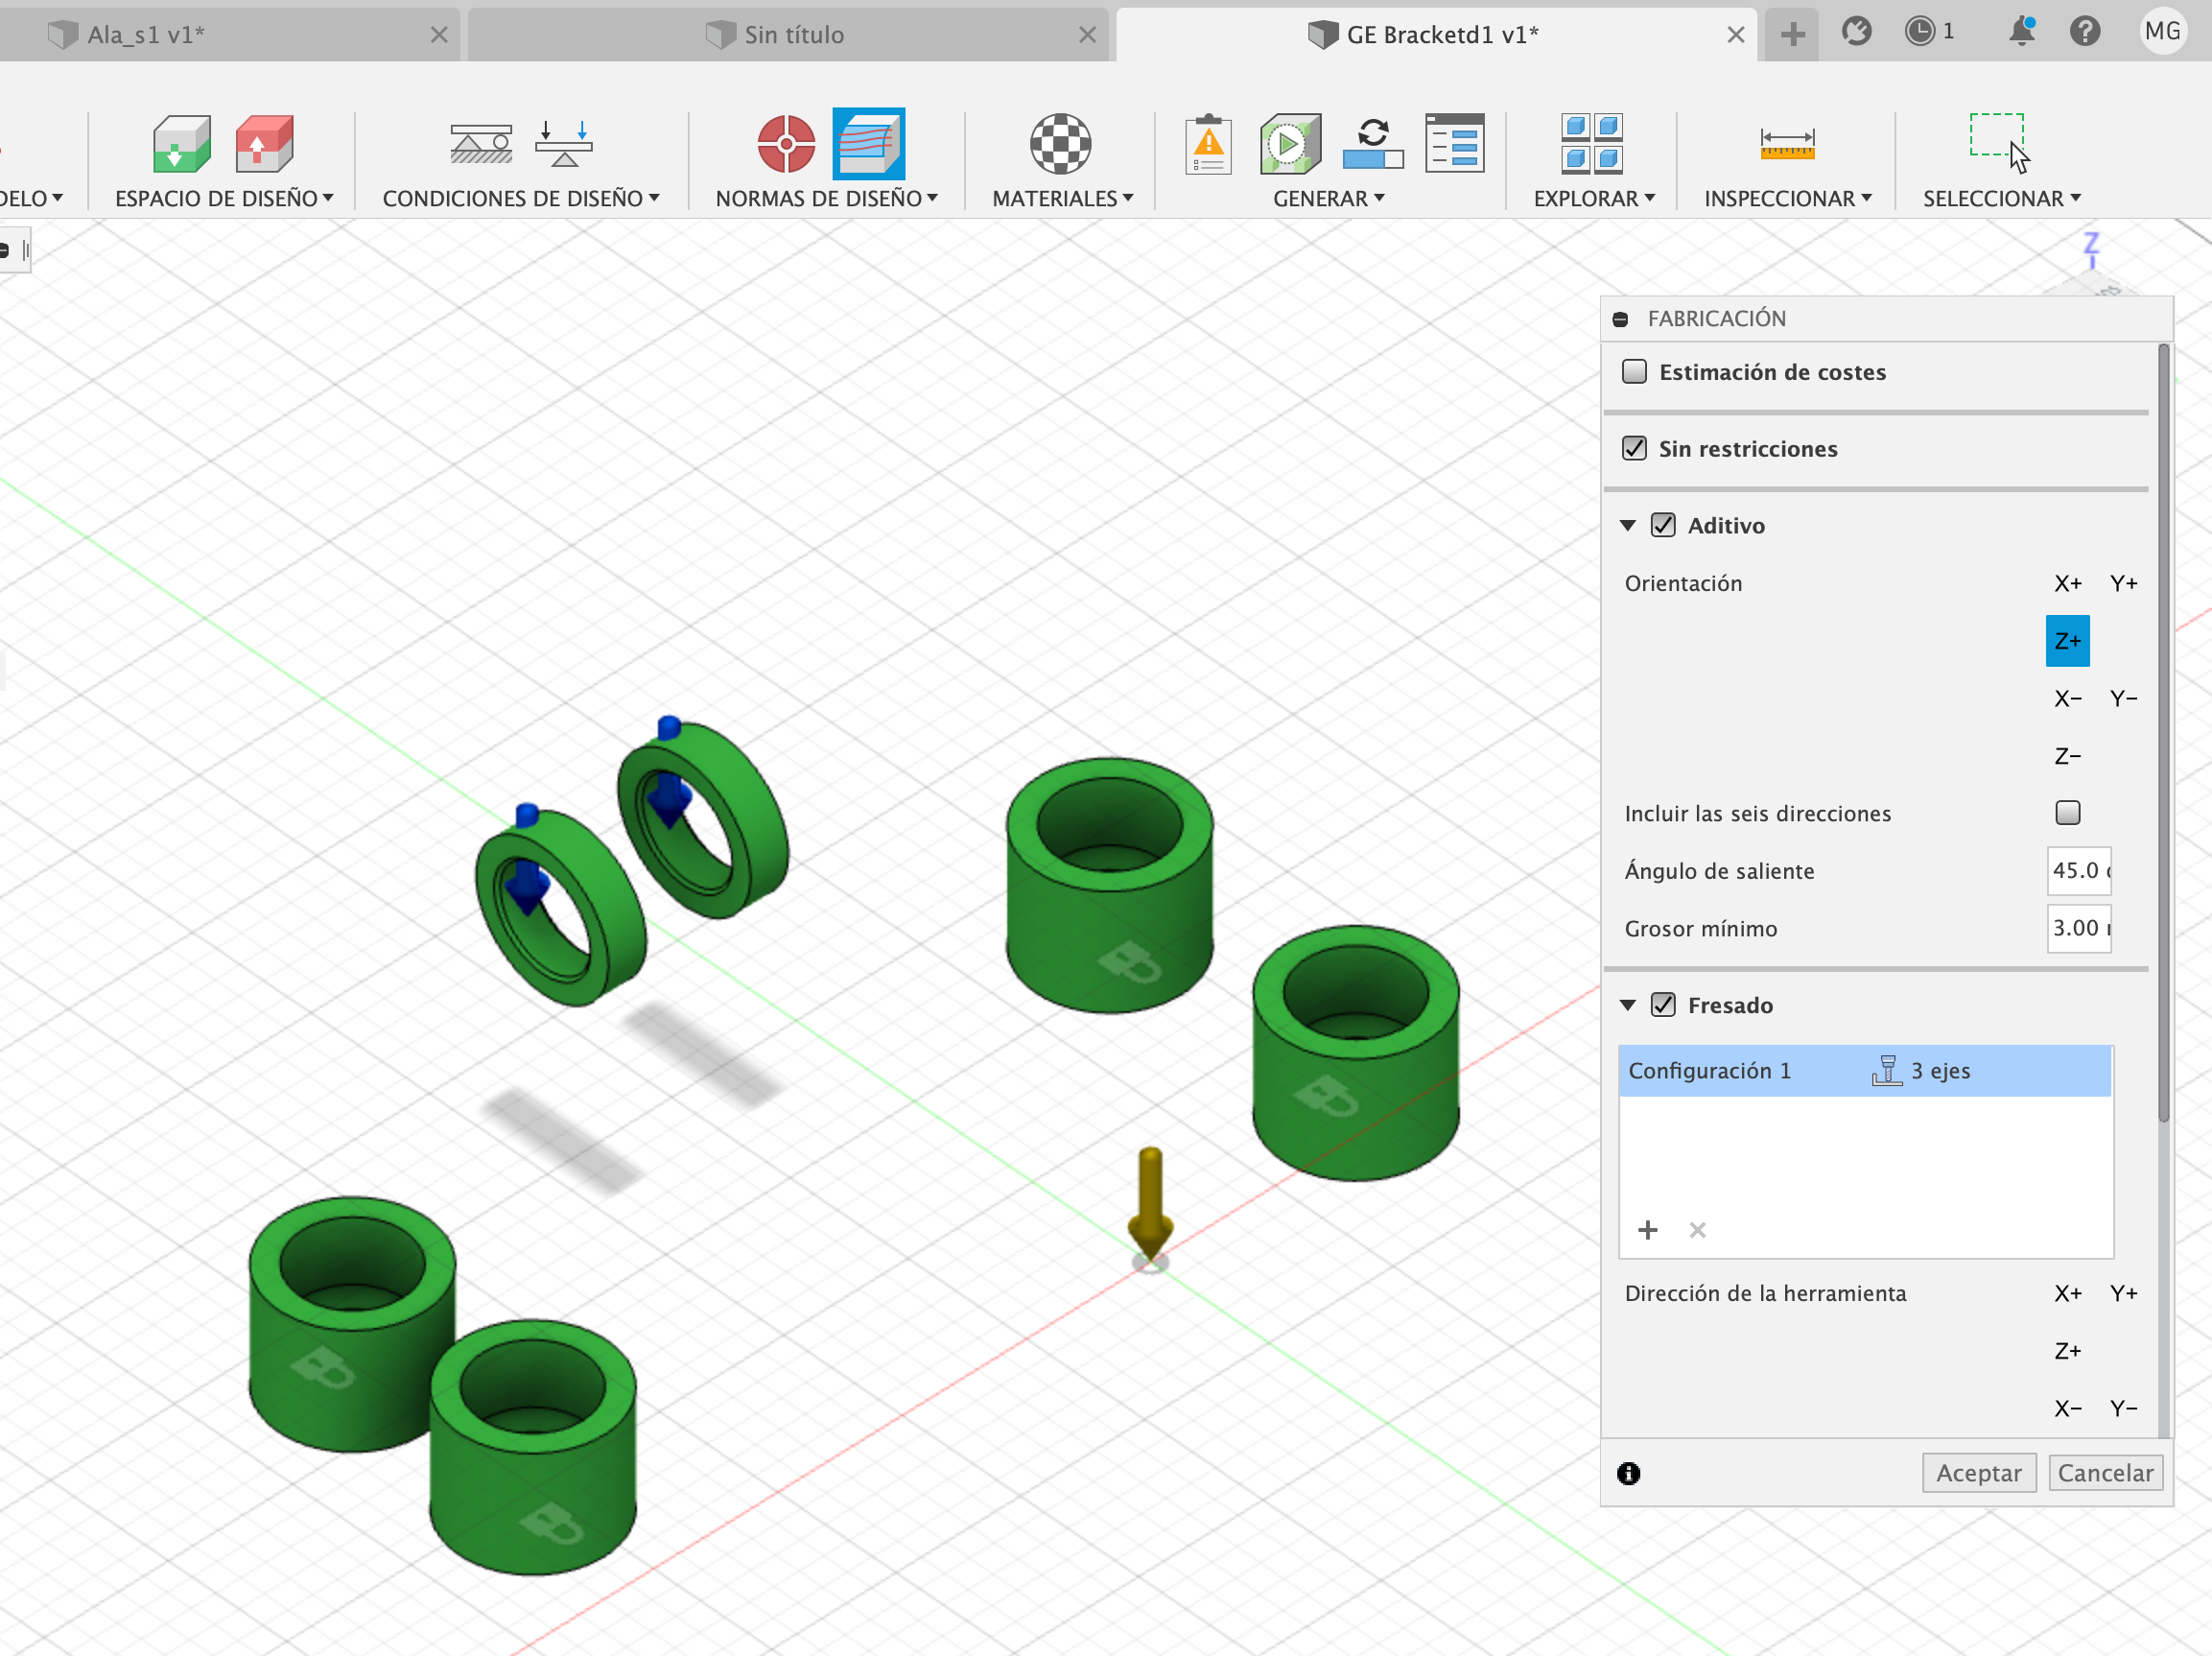Add a milling configuration with plus icon
Viewport: 2212px width, 1656px height.
pos(1648,1229)
